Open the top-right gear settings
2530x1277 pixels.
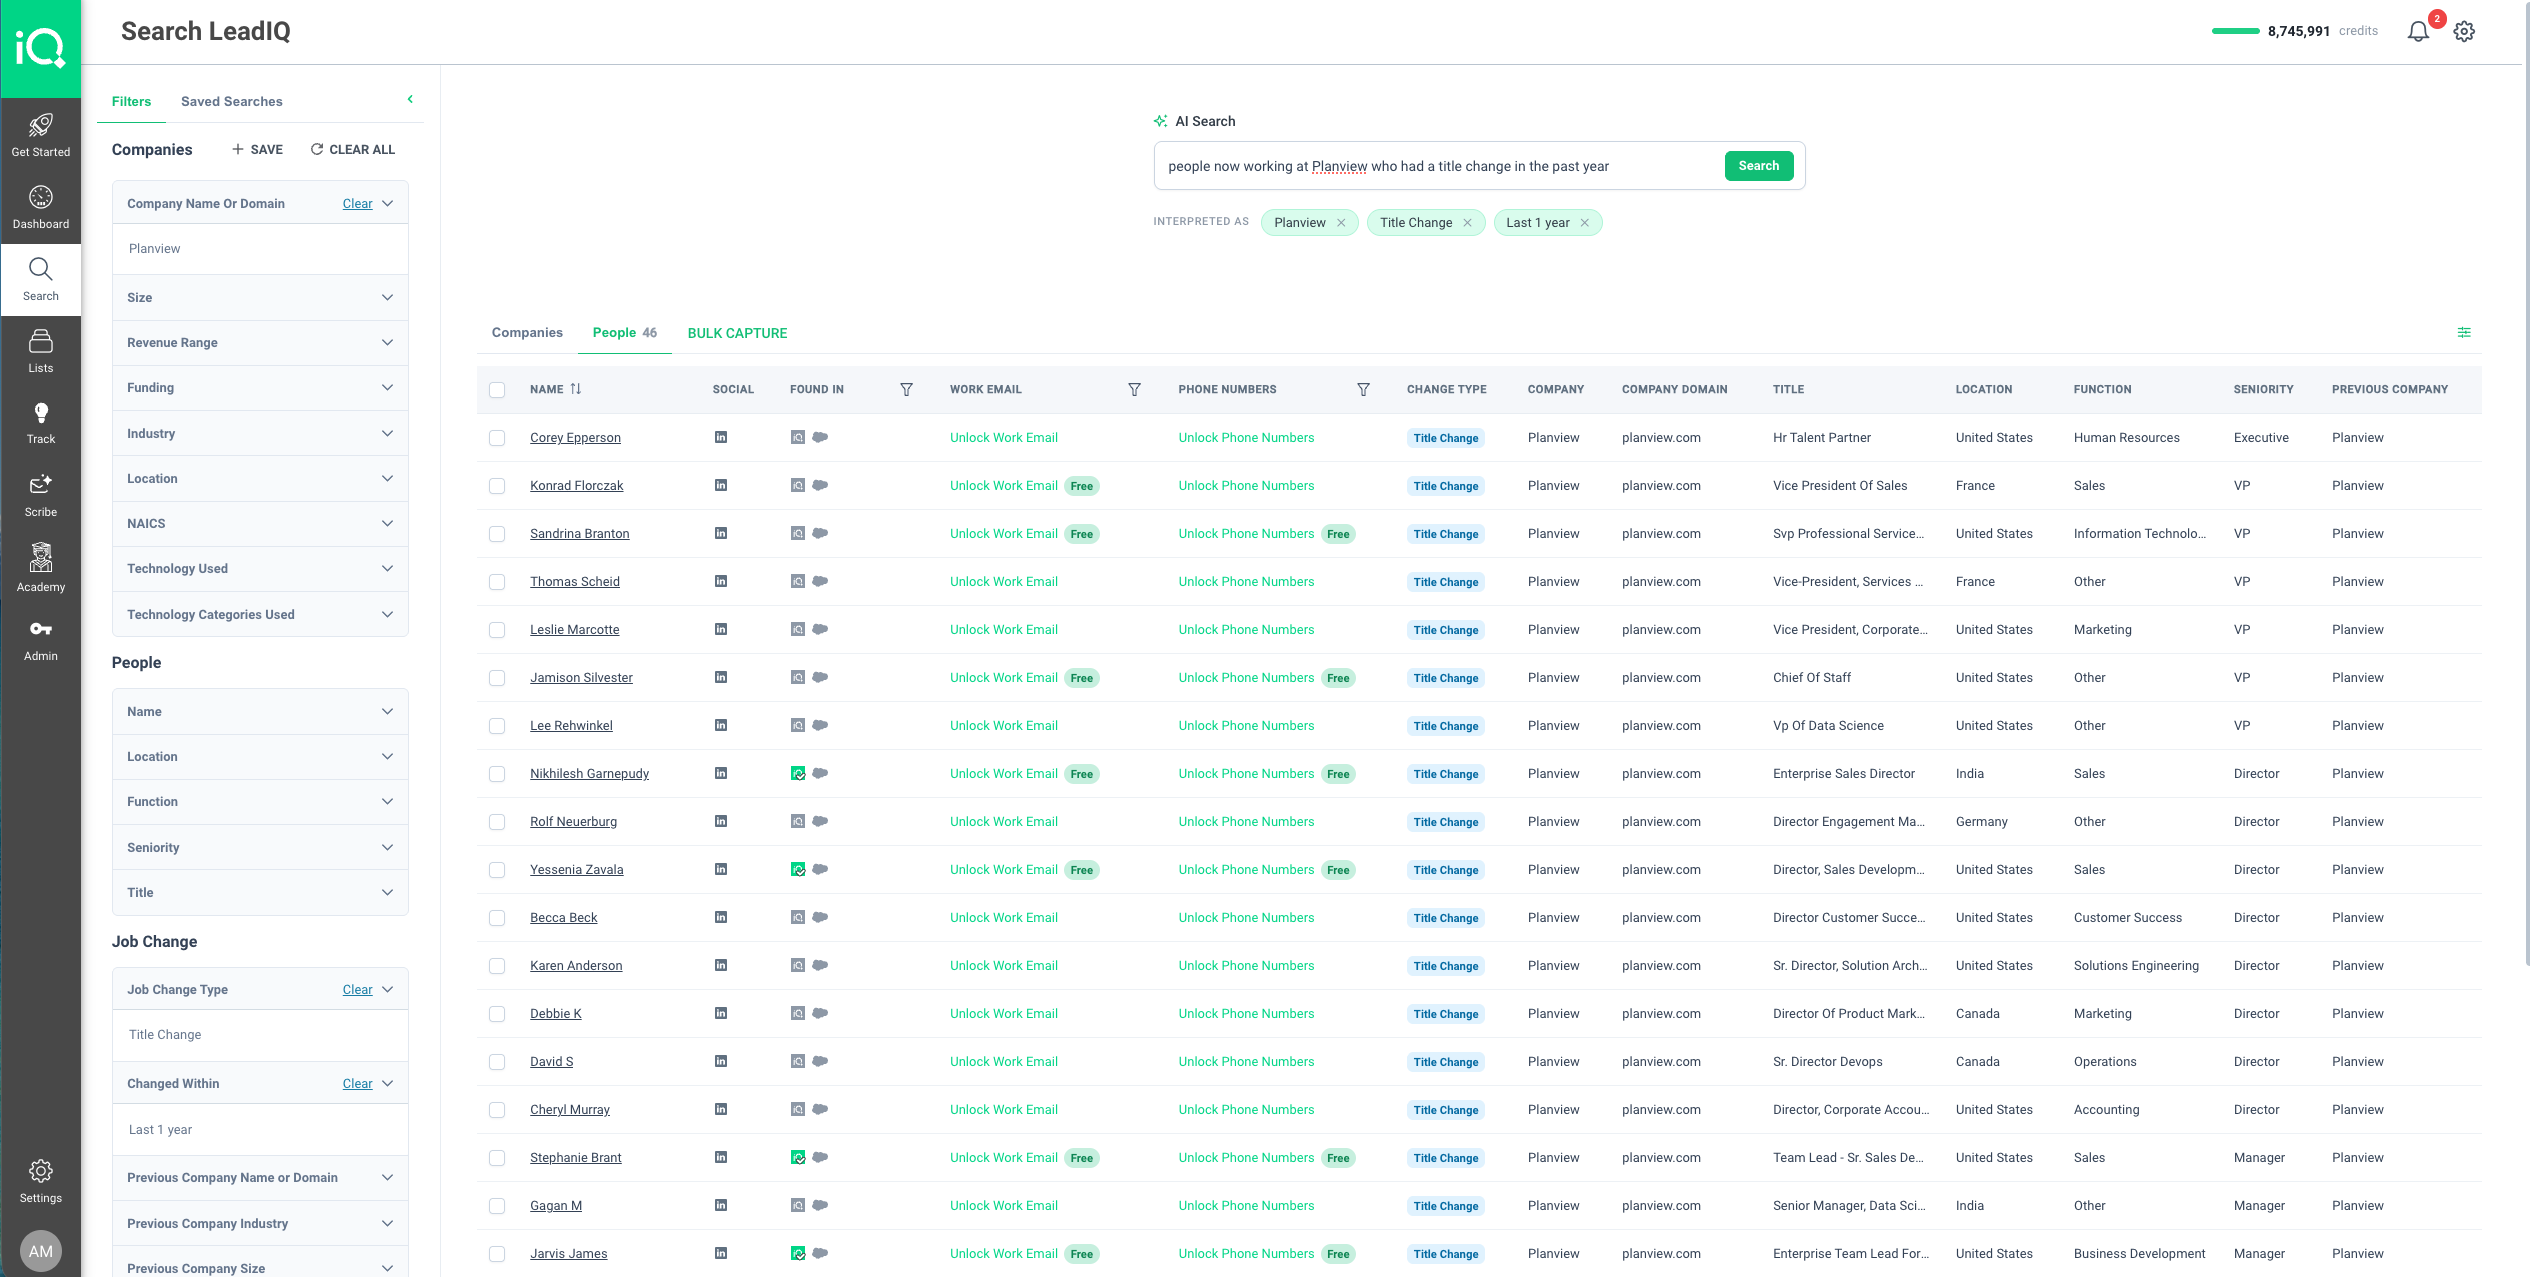pos(2464,31)
